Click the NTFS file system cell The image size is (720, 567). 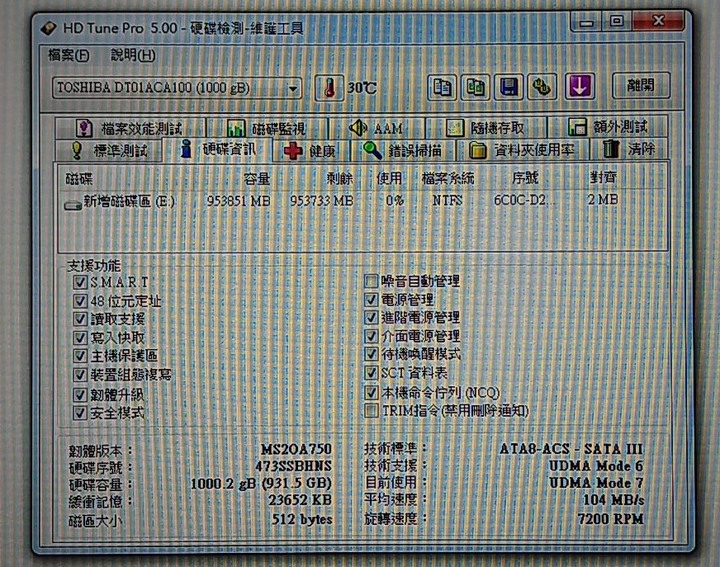coord(448,201)
